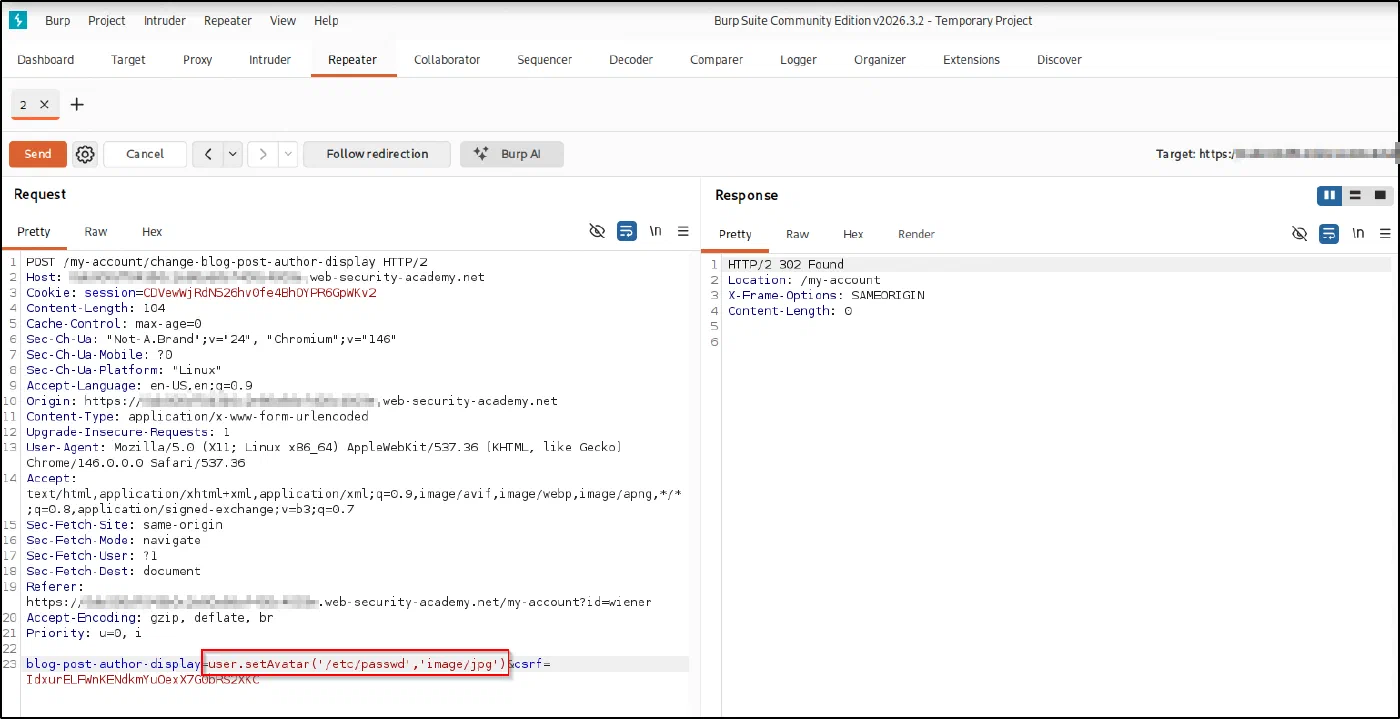1400x719 pixels.
Task: Switch to the Decoder tab
Action: (x=631, y=60)
